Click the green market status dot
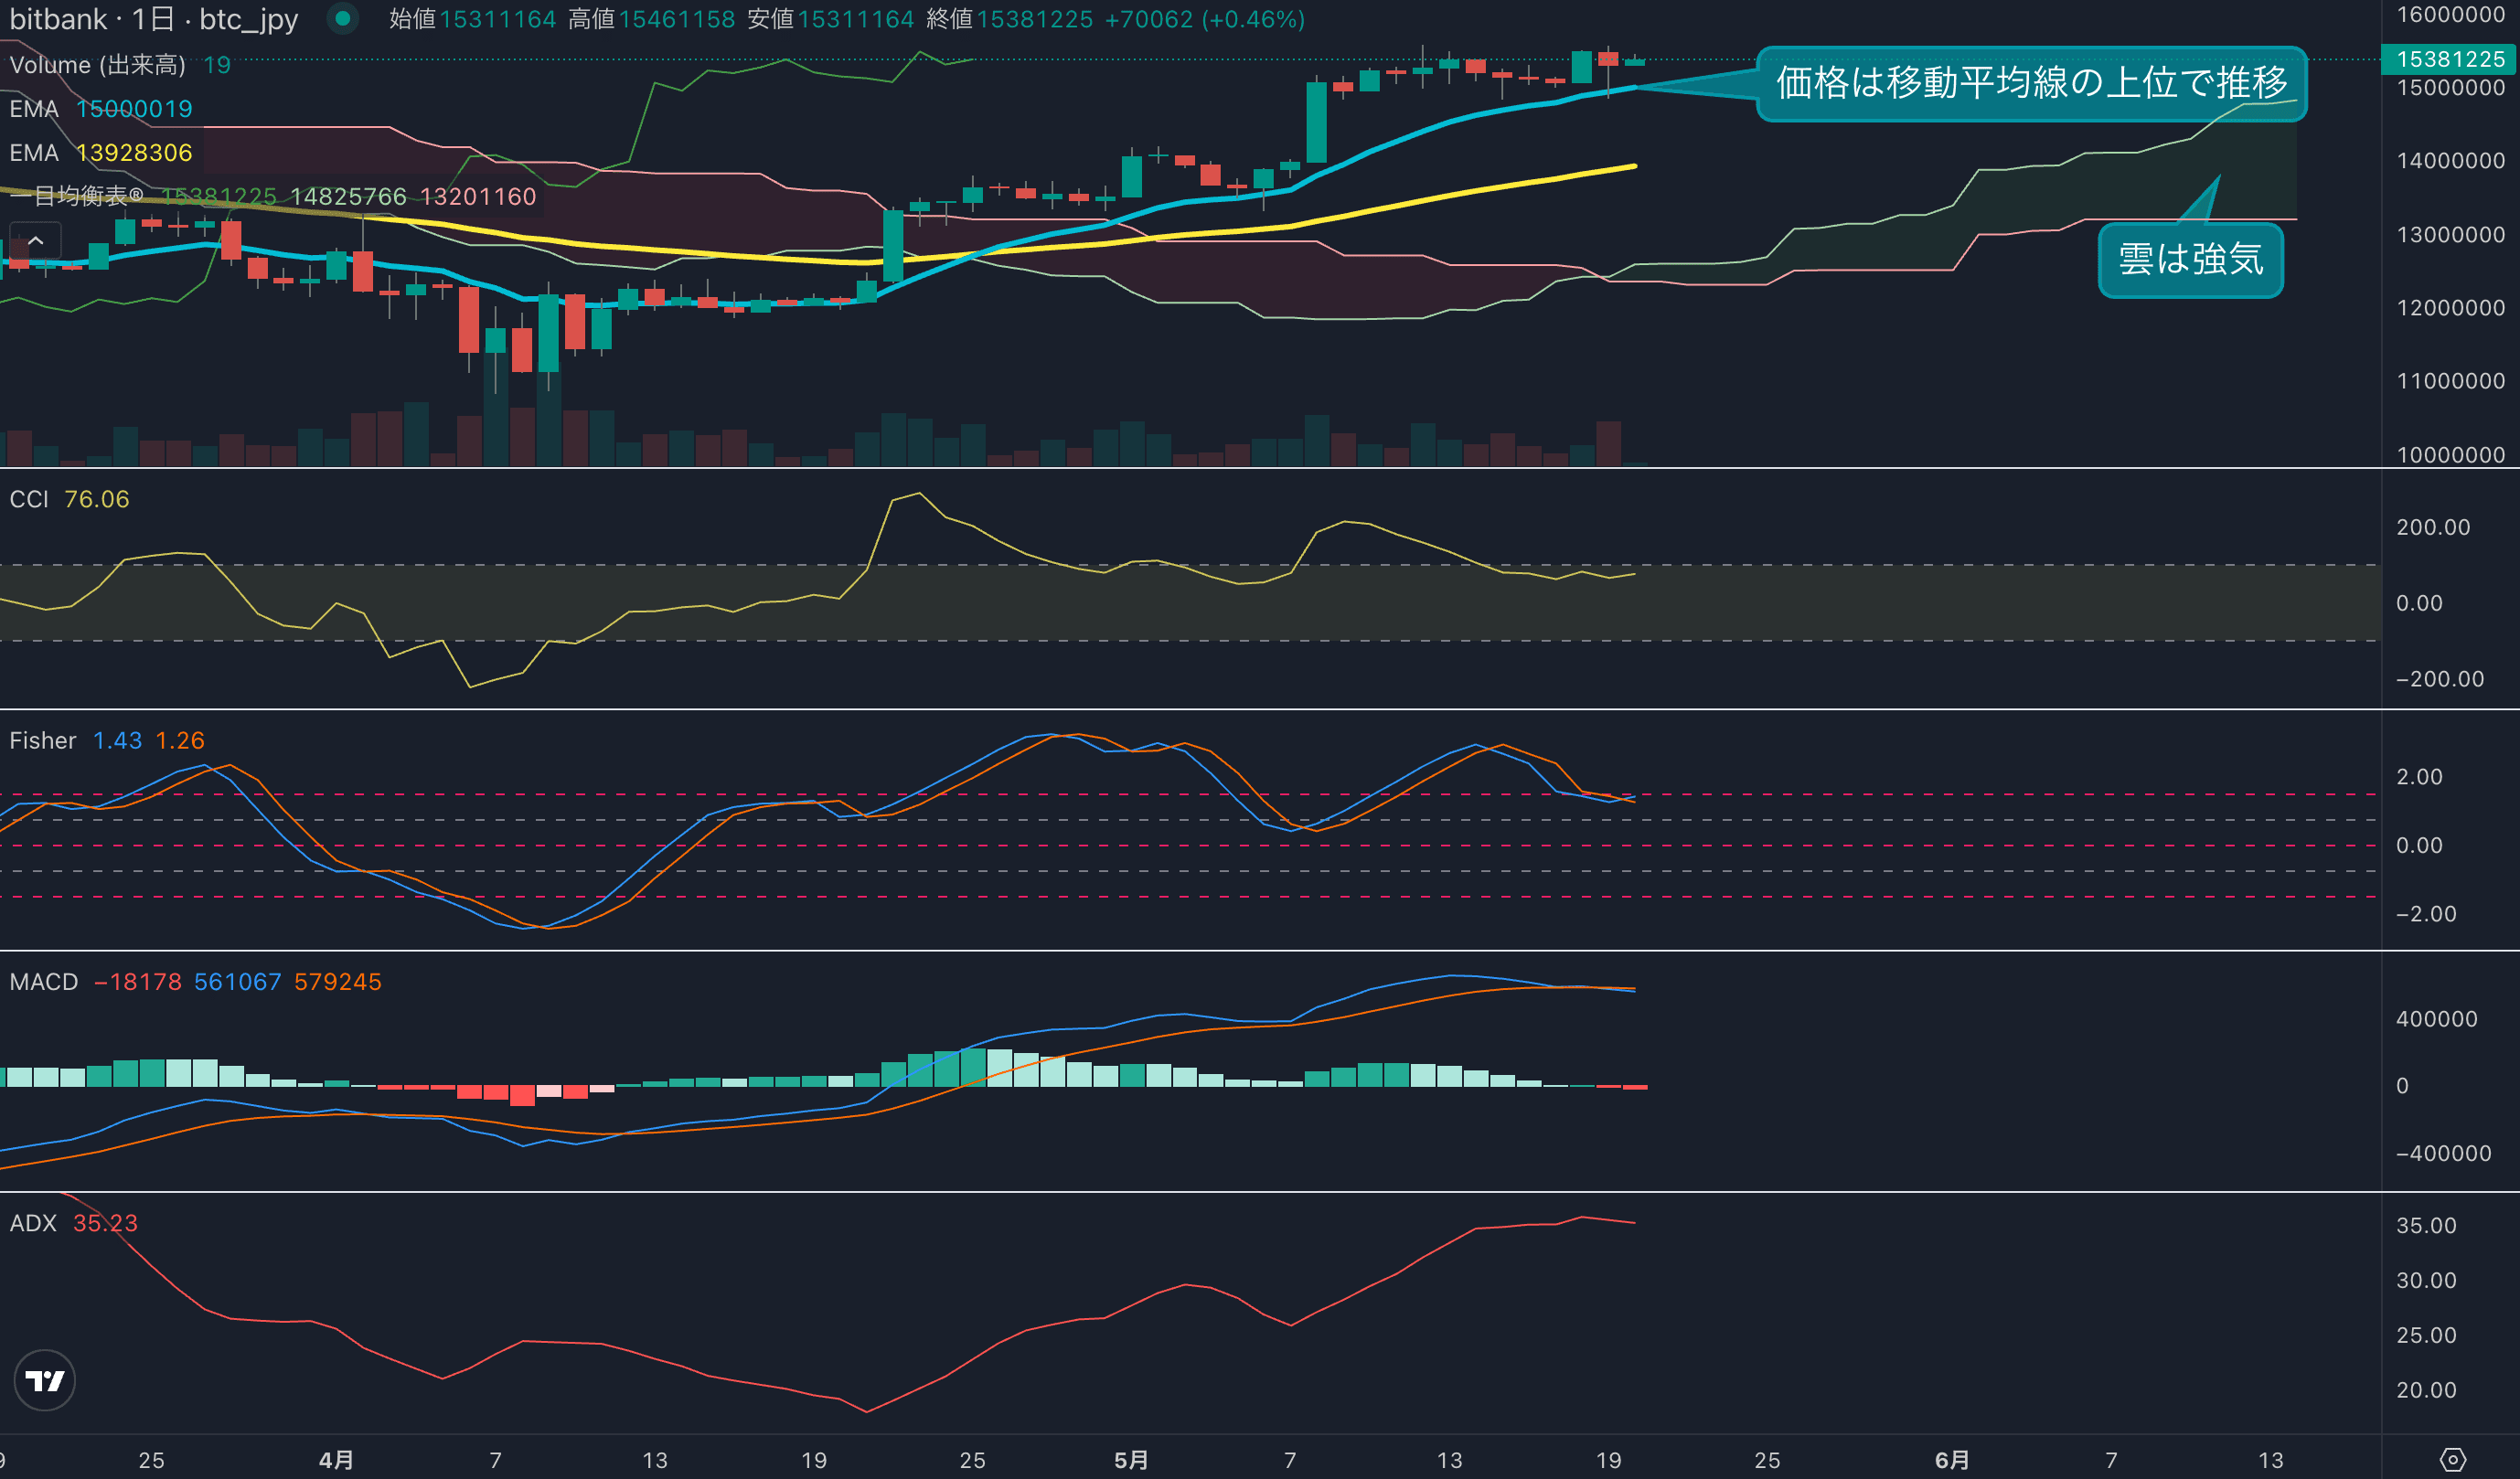This screenshot has height=1479, width=2520. pyautogui.click(x=343, y=18)
